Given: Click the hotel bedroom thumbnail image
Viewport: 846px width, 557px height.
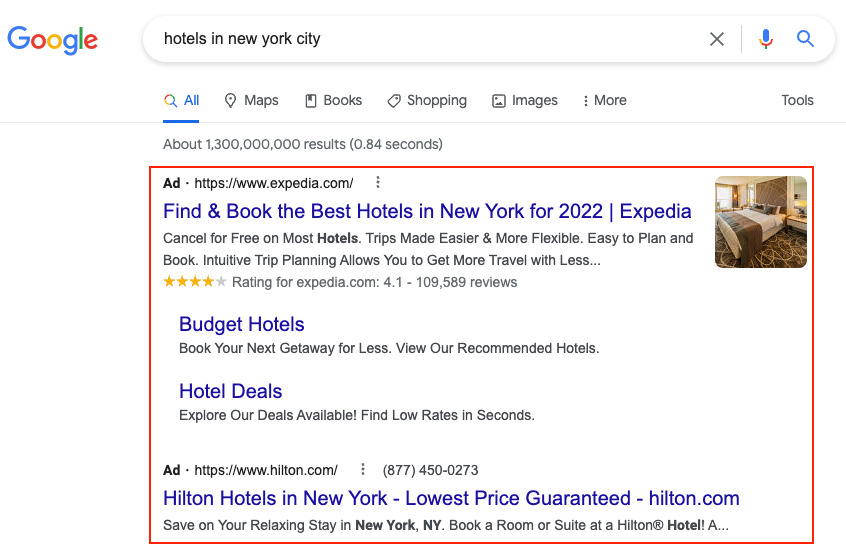Looking at the screenshot, I should pos(760,221).
